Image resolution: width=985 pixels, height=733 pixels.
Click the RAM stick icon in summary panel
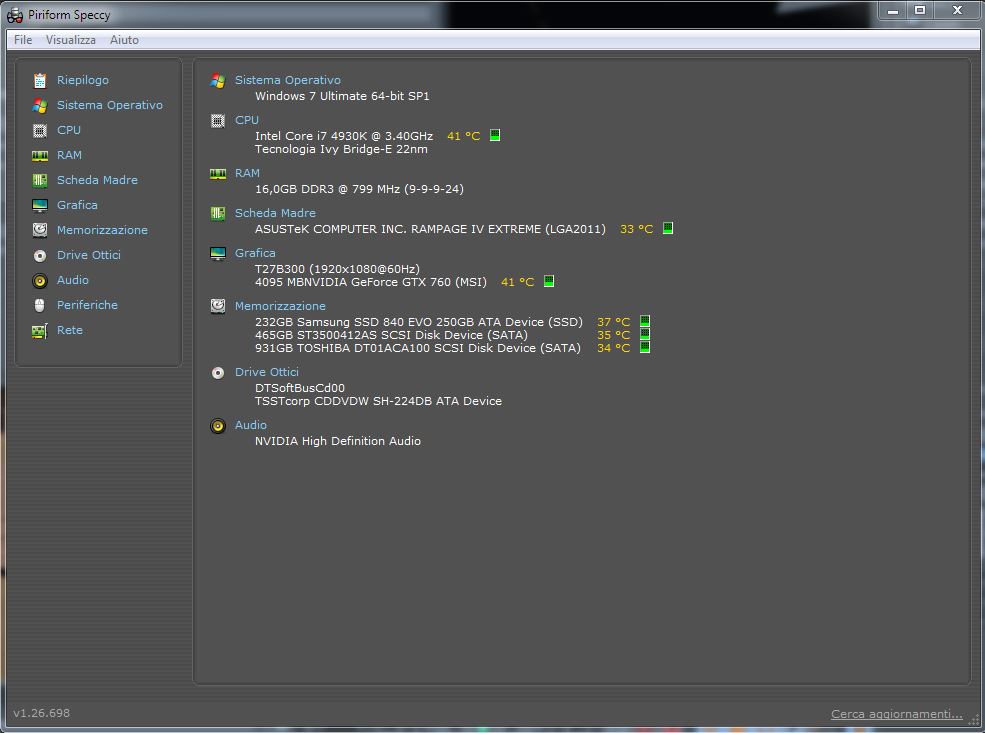point(218,173)
